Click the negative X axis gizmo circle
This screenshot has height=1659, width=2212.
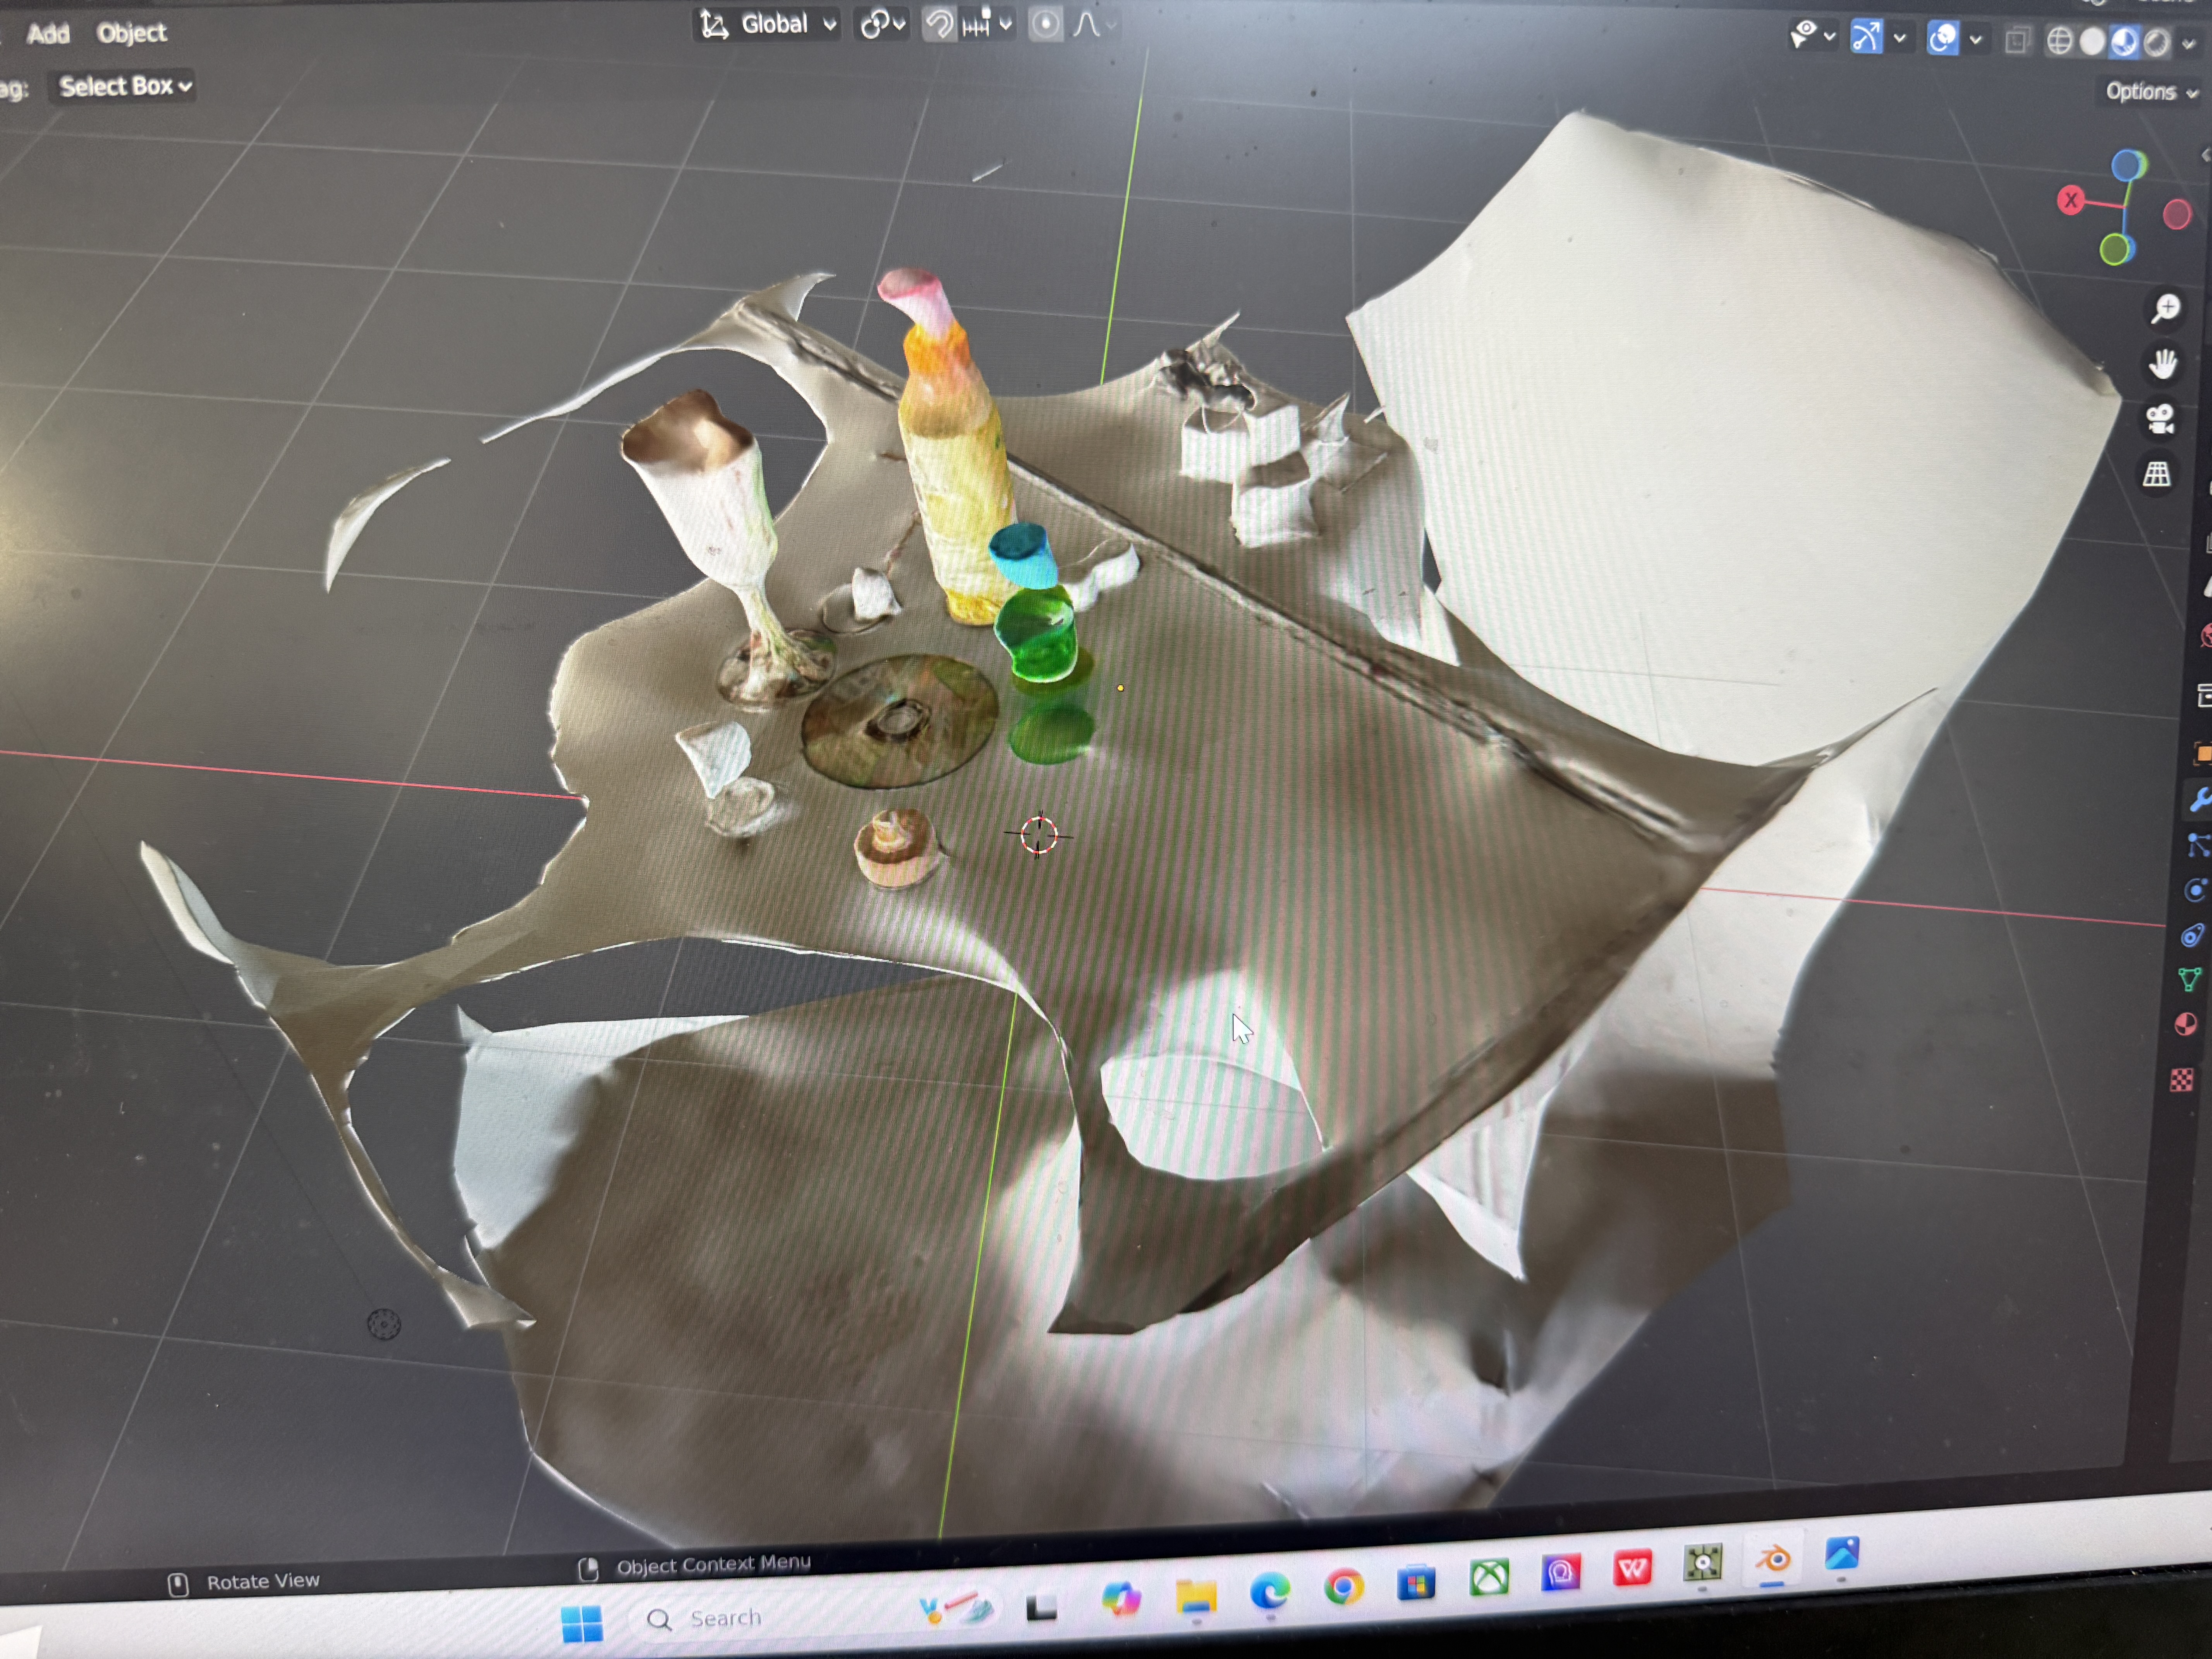[x=2177, y=214]
